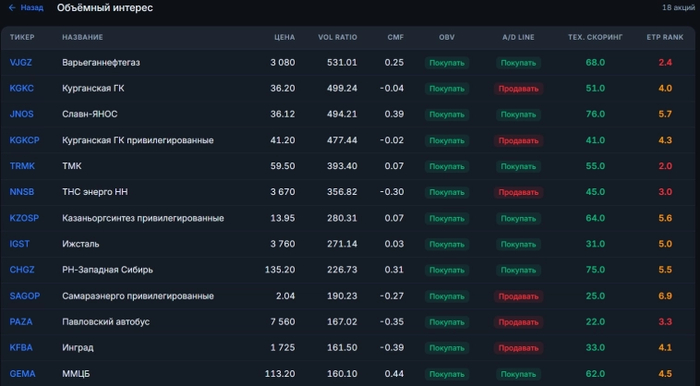Select the name Курганская ГК привилегированные

point(138,140)
